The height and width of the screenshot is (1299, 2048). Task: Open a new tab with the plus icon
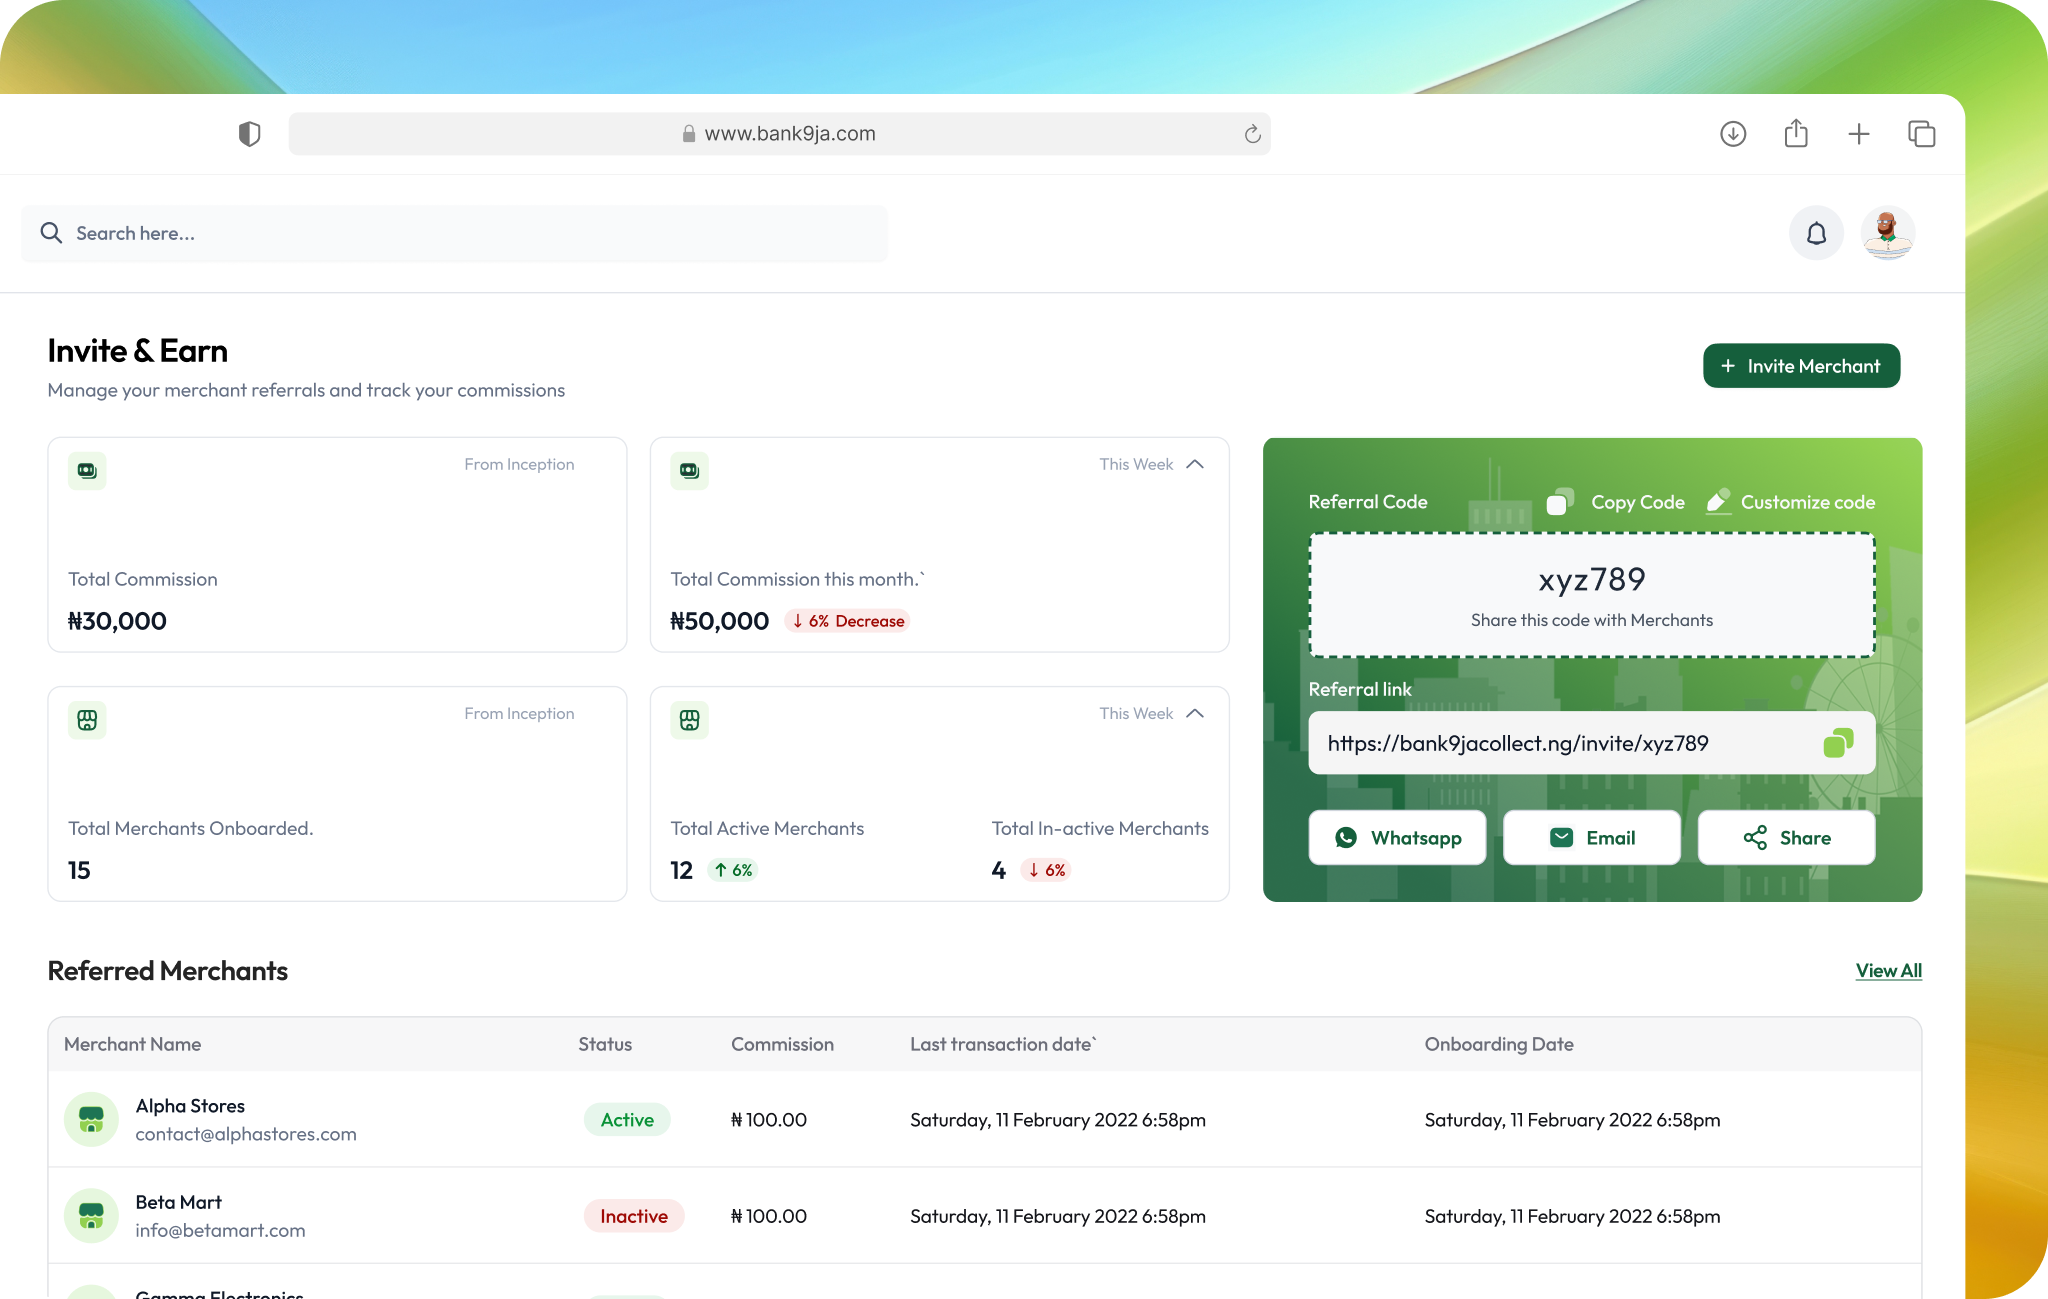(x=1859, y=134)
